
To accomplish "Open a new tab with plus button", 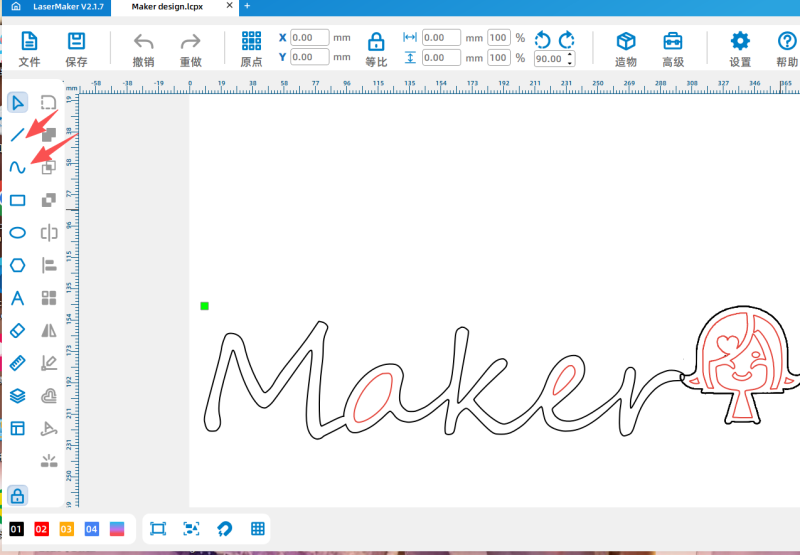I will click(247, 6).
